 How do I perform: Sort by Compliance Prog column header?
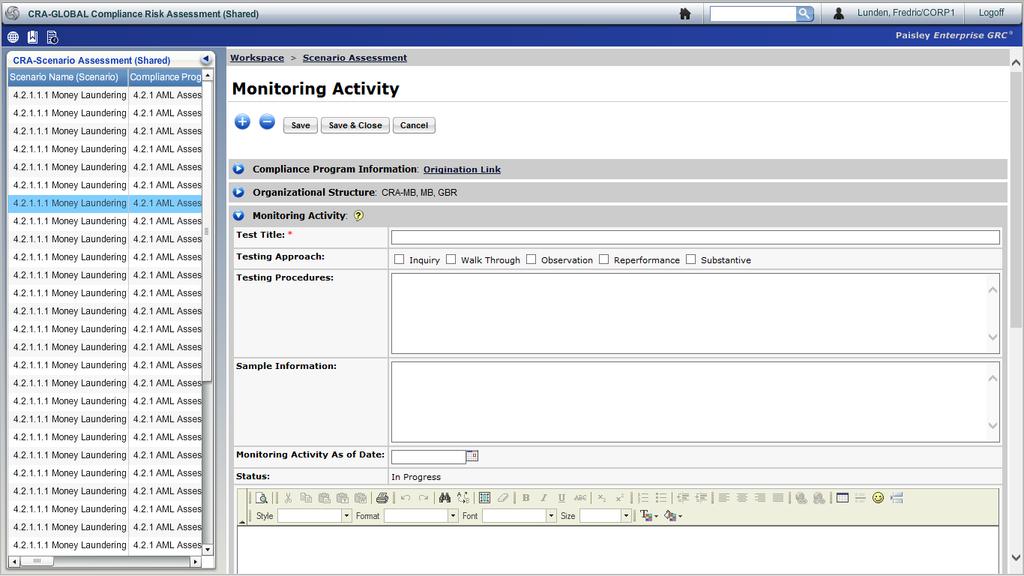(165, 77)
